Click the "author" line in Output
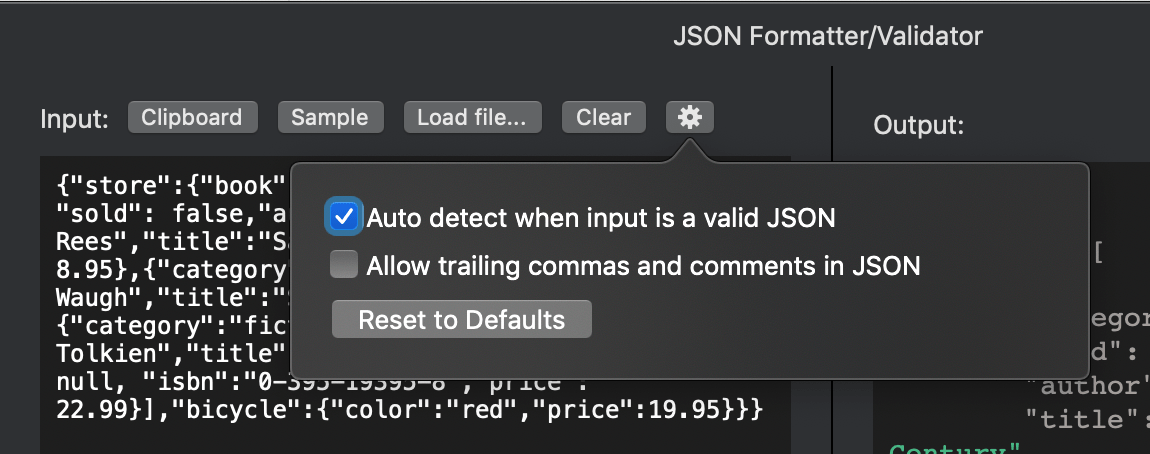 pos(1087,386)
